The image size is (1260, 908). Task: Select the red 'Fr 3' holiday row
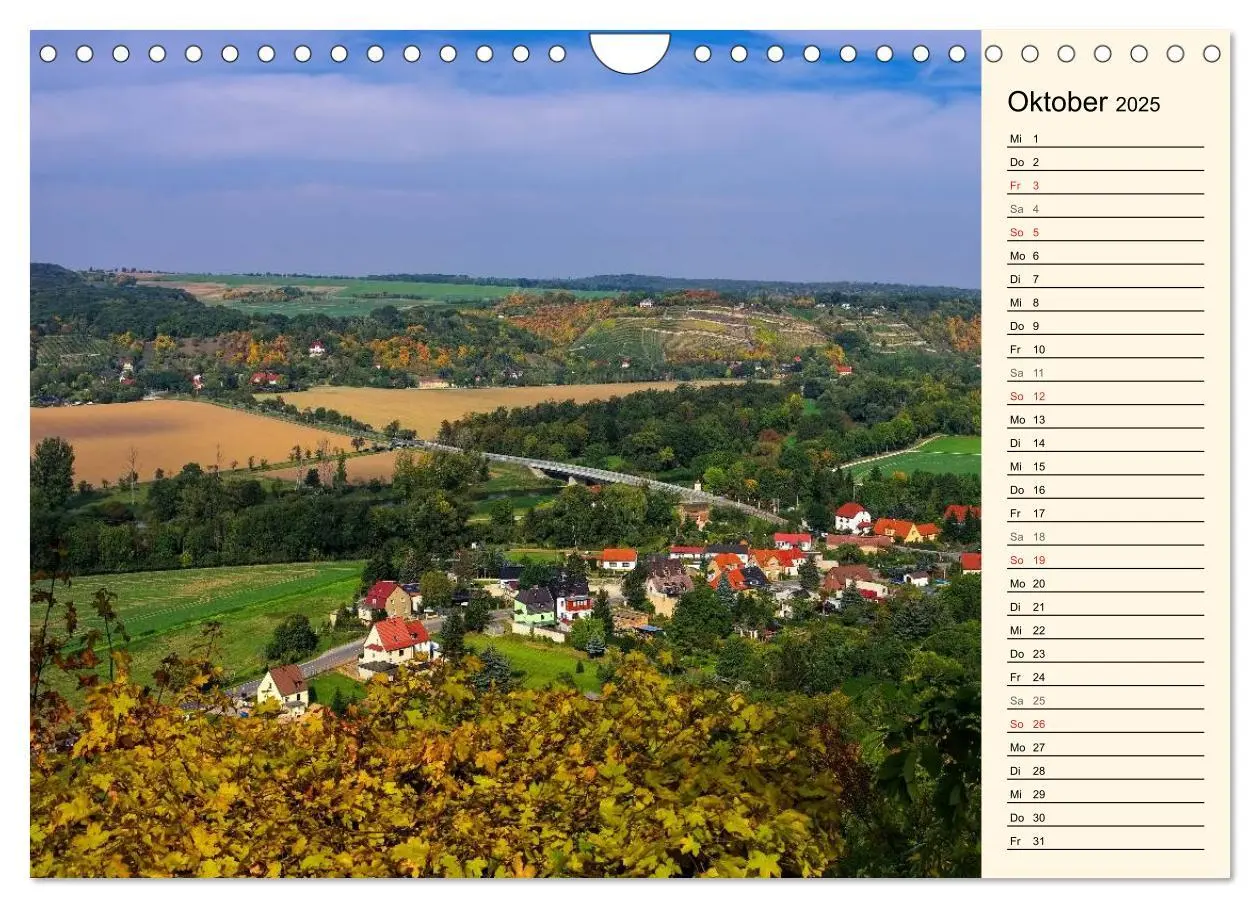click(1105, 185)
